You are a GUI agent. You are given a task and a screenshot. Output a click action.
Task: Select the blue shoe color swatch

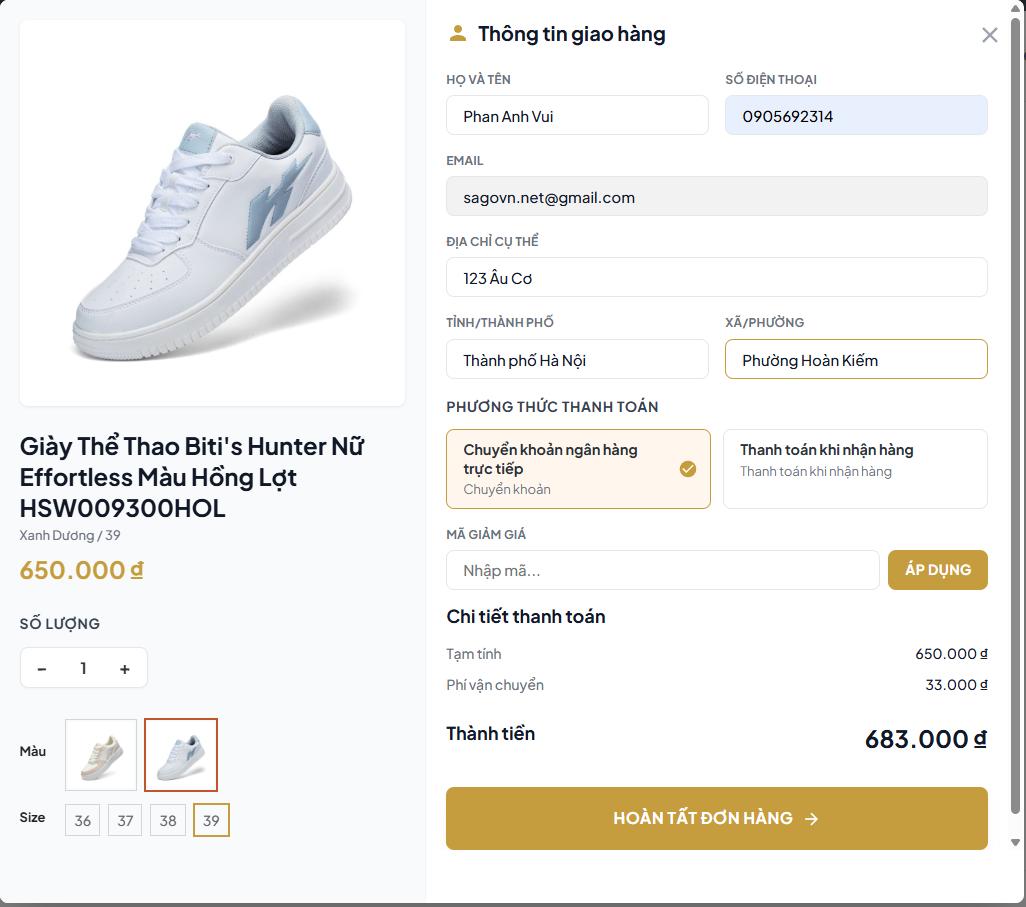(x=181, y=755)
